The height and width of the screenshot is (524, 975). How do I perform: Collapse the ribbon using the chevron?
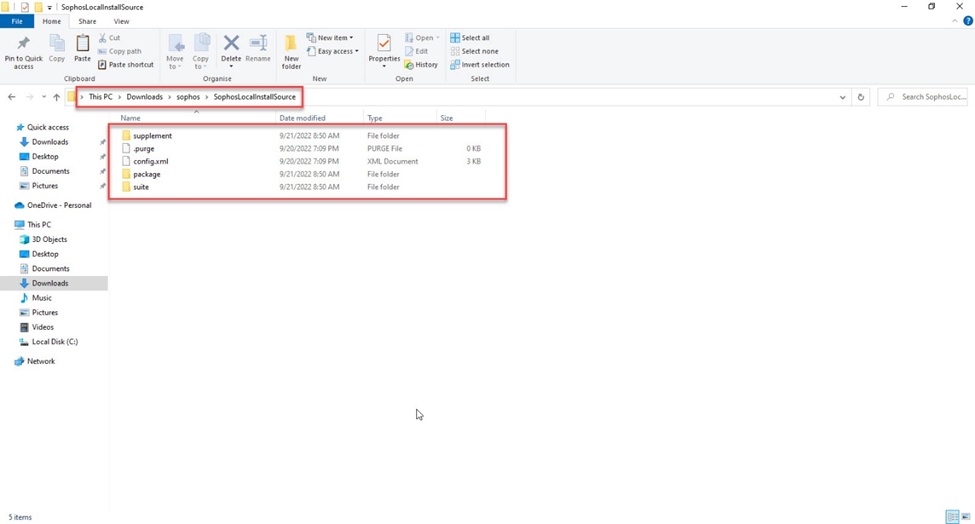[954, 21]
